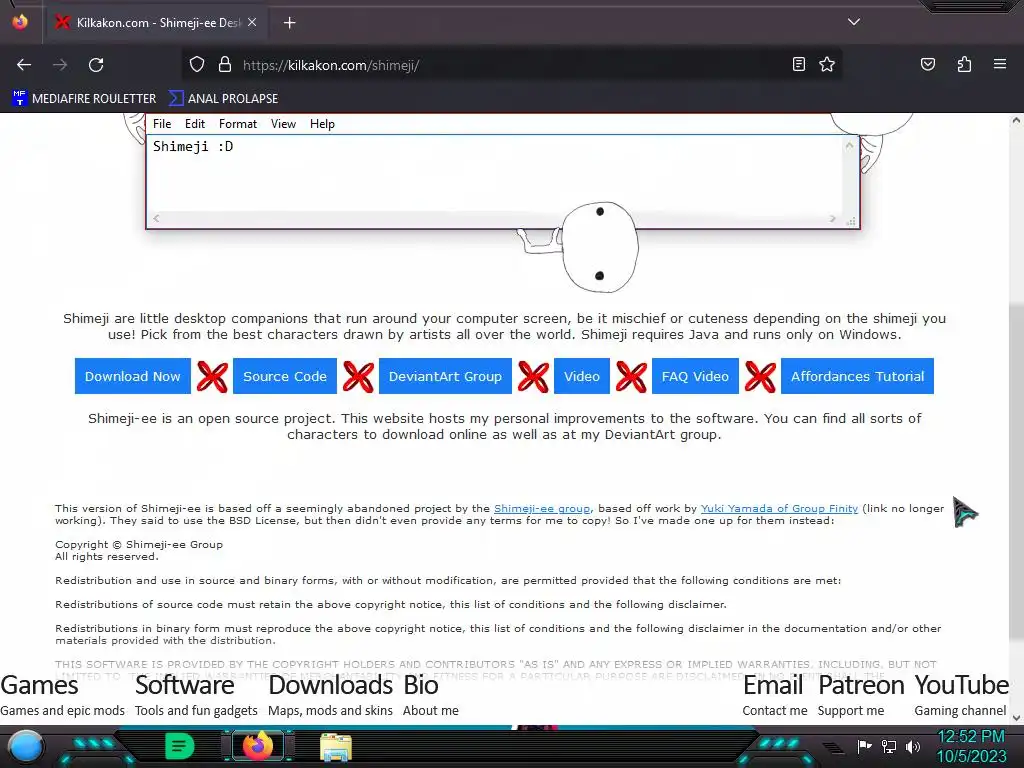The width and height of the screenshot is (1024, 768).
Task: View site security padlock info
Action: pyautogui.click(x=225, y=65)
